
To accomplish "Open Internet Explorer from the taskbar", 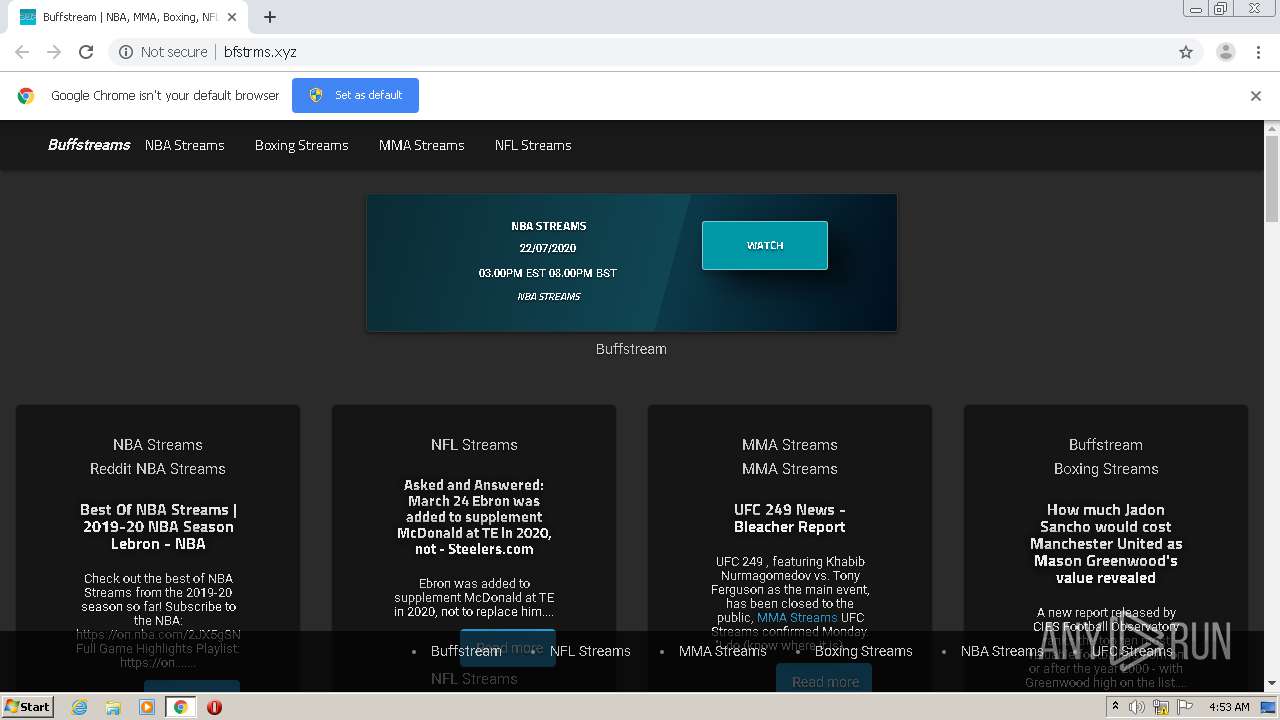I will click(79, 707).
